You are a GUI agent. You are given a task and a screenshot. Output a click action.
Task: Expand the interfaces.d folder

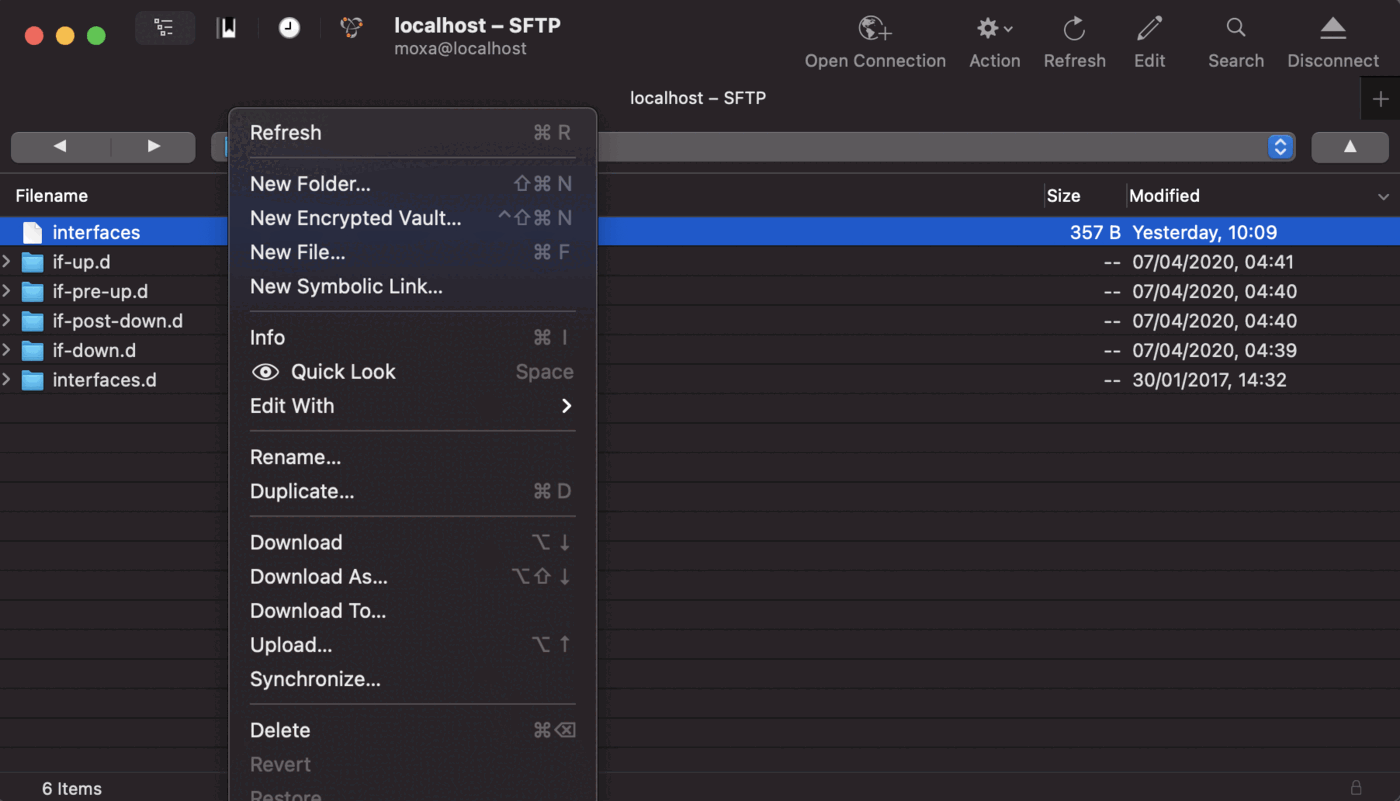pyautogui.click(x=7, y=380)
